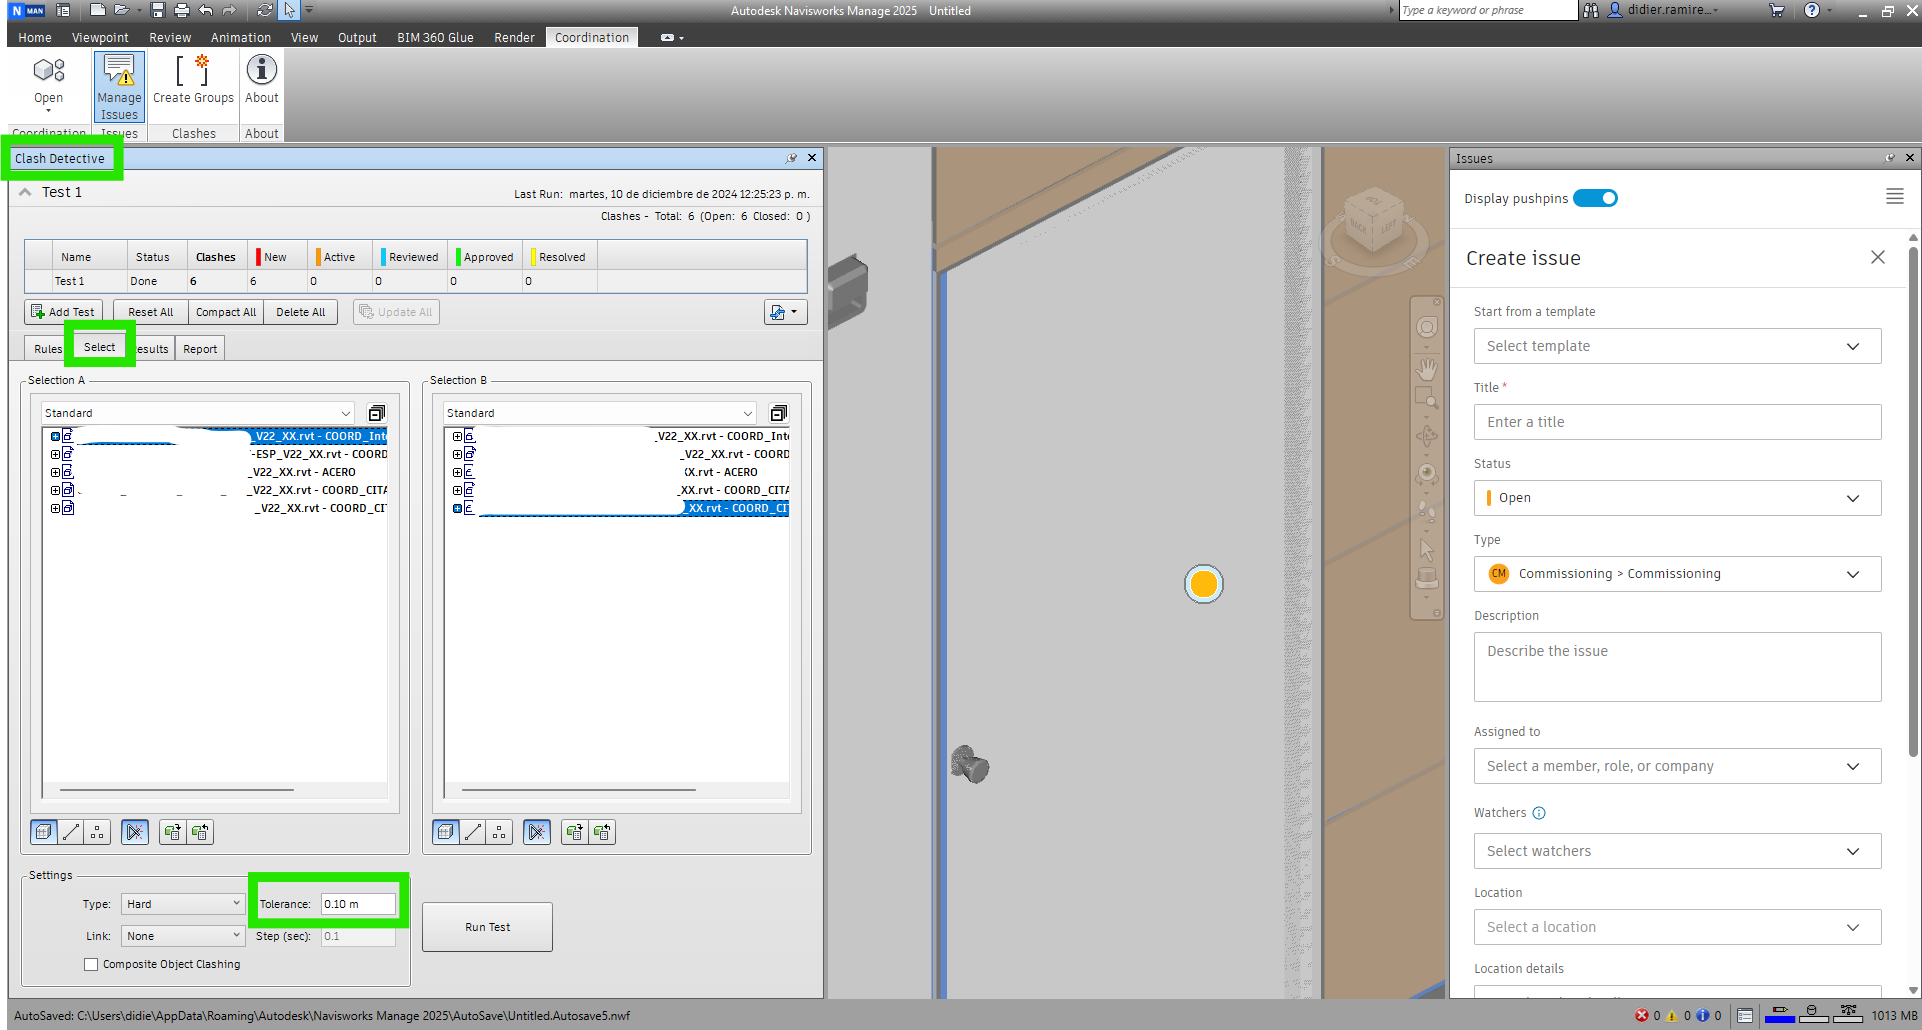Click the About info icon in ribbon
The image size is (1922, 1030).
tap(262, 80)
